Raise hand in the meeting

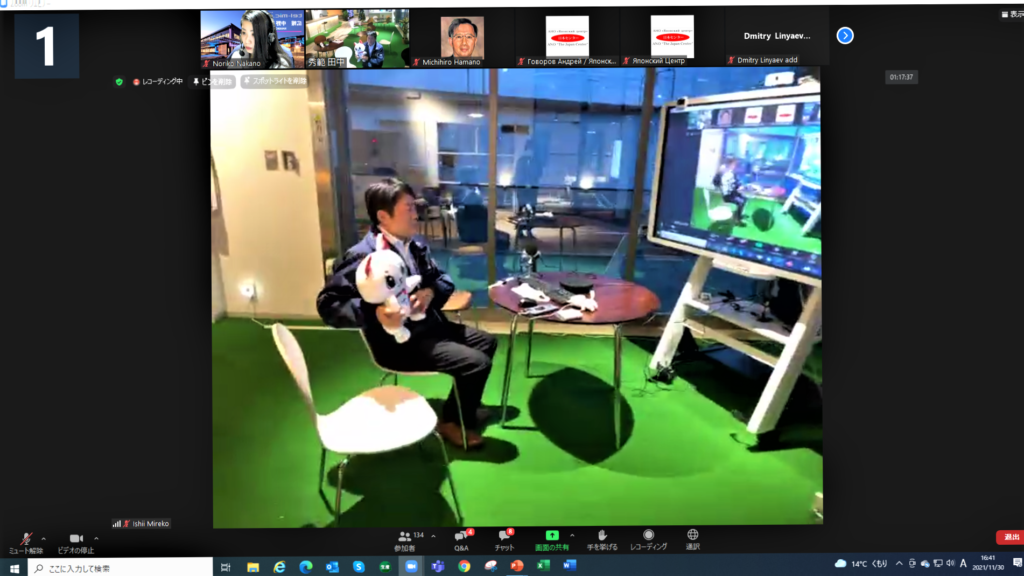pyautogui.click(x=601, y=541)
